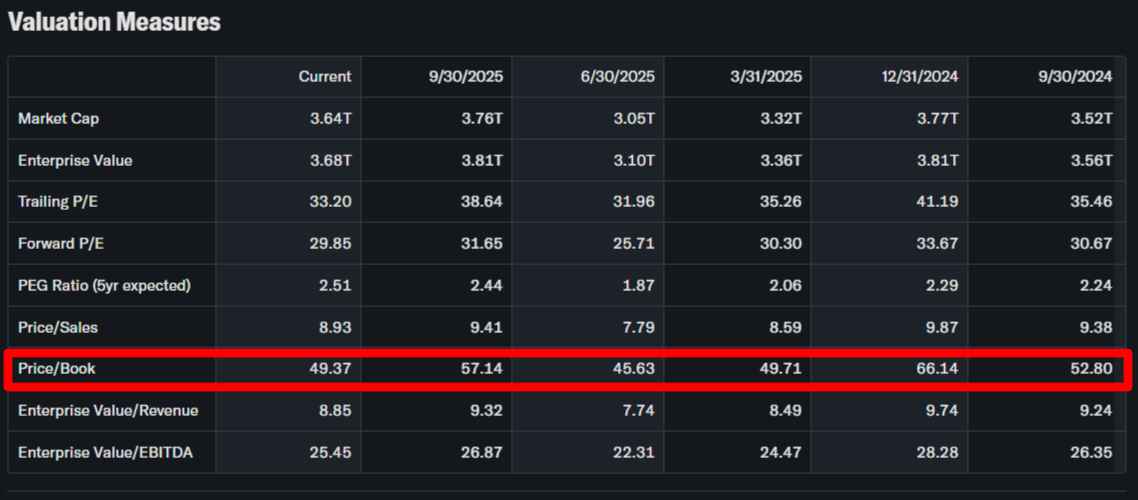Click Forward P/E value 25.71
This screenshot has height=500, width=1138.
tap(634, 244)
